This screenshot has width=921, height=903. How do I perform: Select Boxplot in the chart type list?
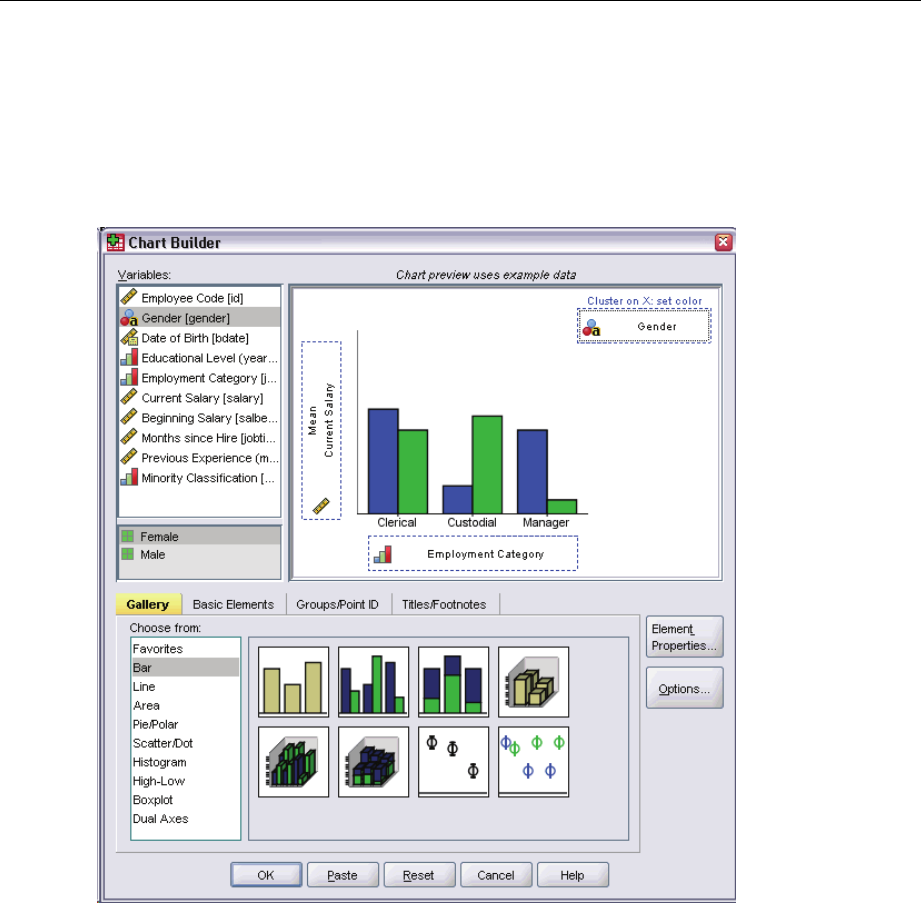(x=185, y=800)
